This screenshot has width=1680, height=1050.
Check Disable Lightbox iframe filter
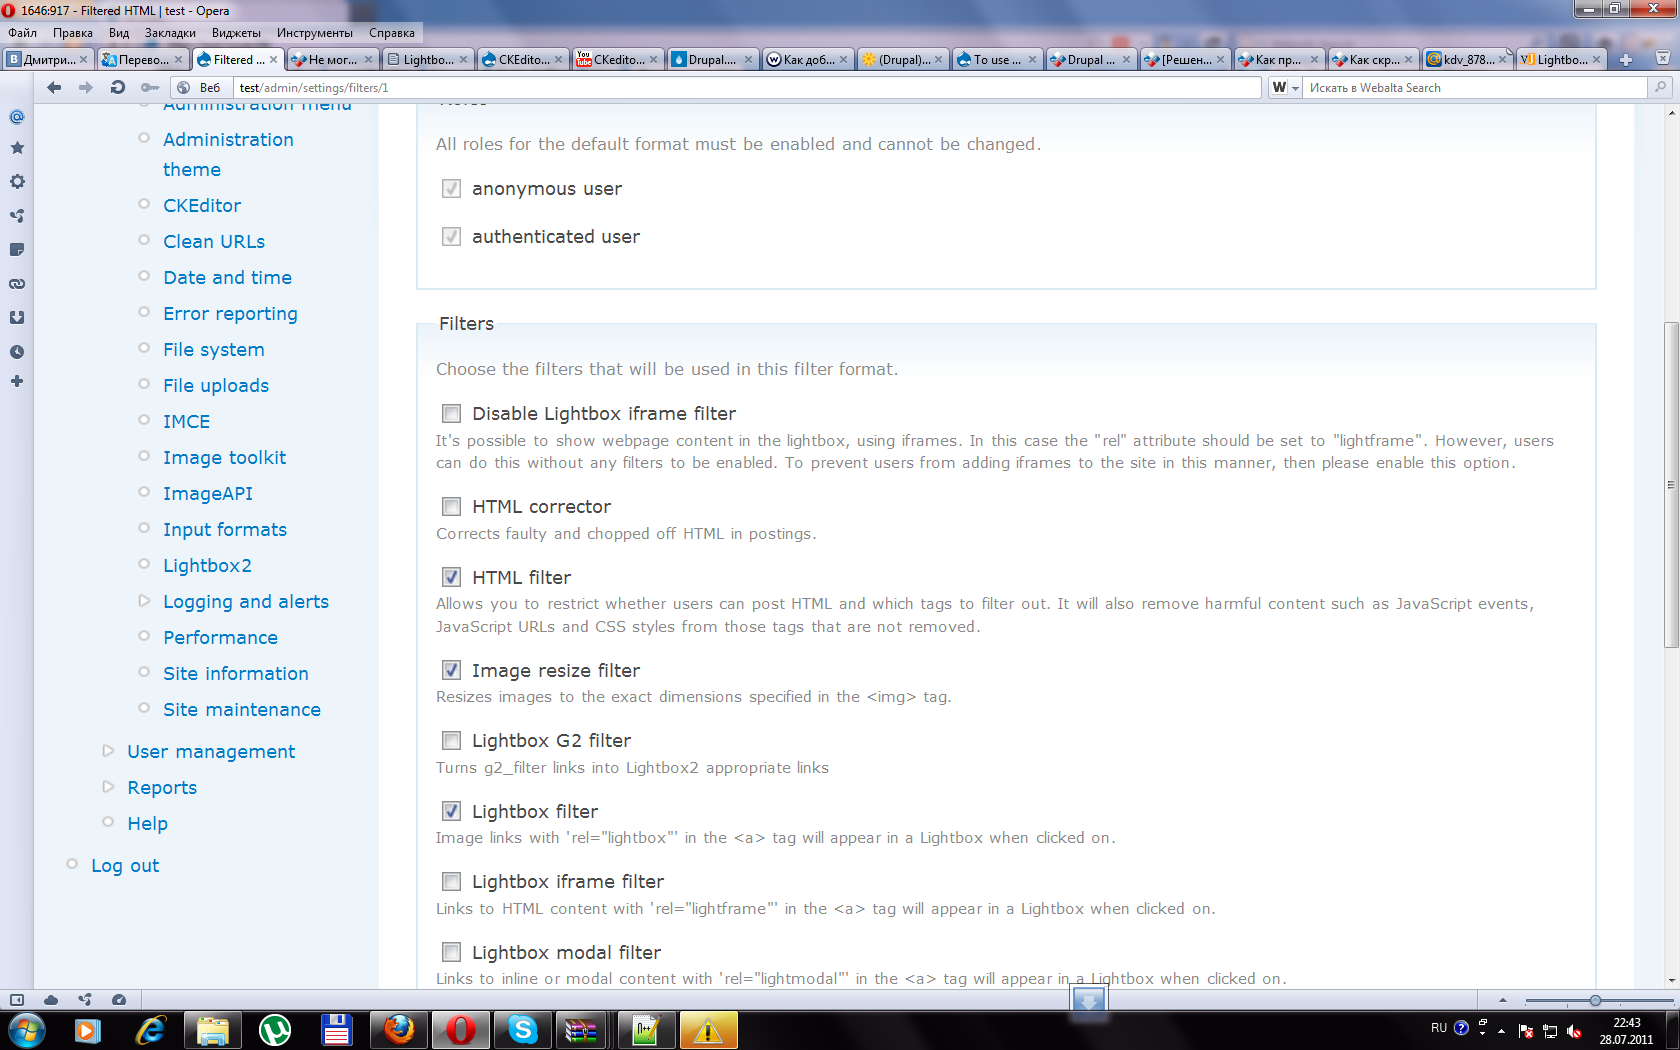tap(452, 414)
